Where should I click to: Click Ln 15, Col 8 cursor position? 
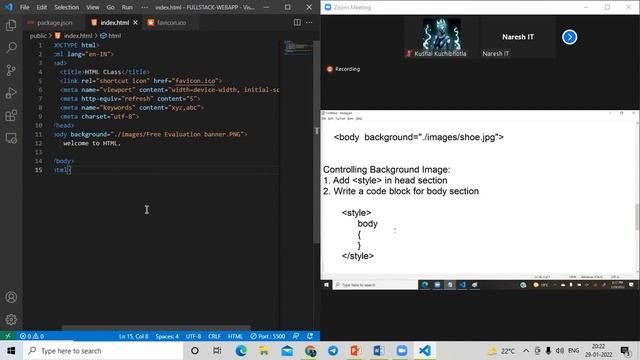133,336
